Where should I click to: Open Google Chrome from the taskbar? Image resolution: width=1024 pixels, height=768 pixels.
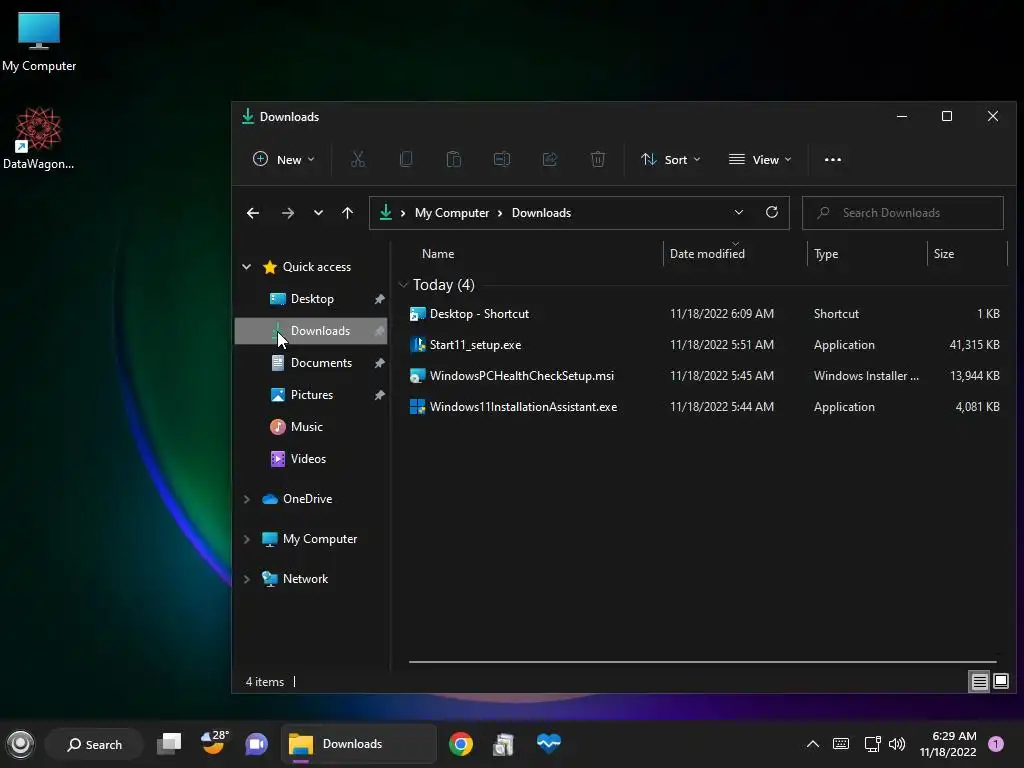point(461,744)
